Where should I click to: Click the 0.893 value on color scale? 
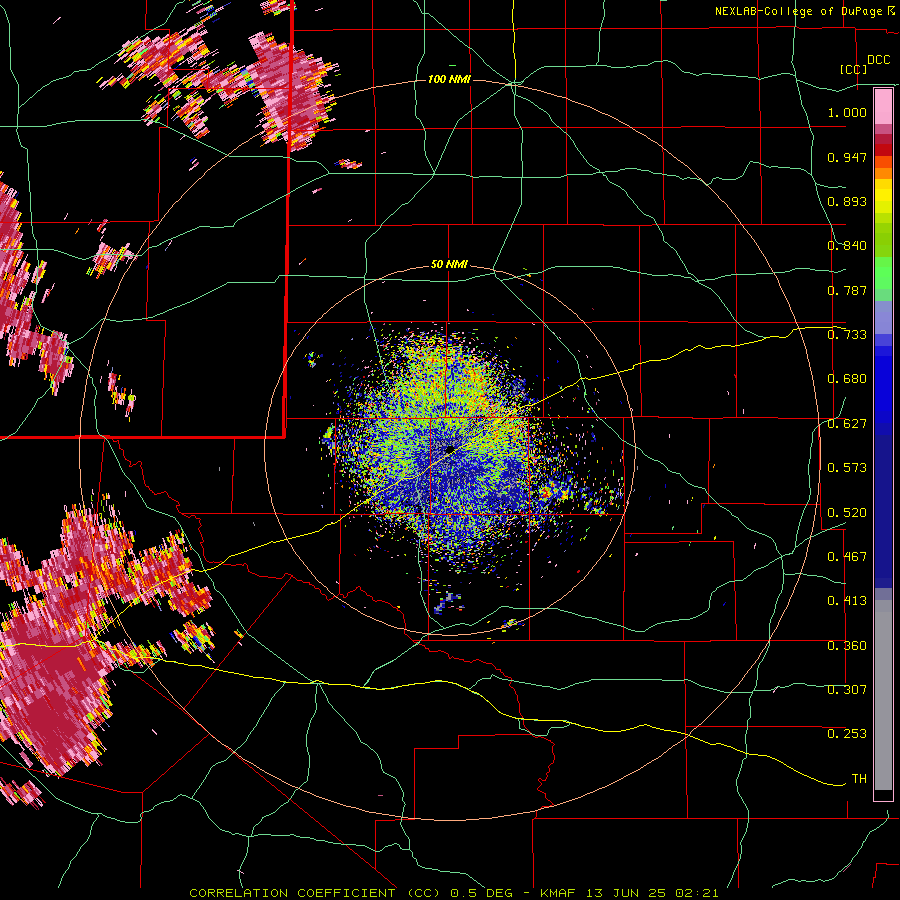click(x=847, y=201)
